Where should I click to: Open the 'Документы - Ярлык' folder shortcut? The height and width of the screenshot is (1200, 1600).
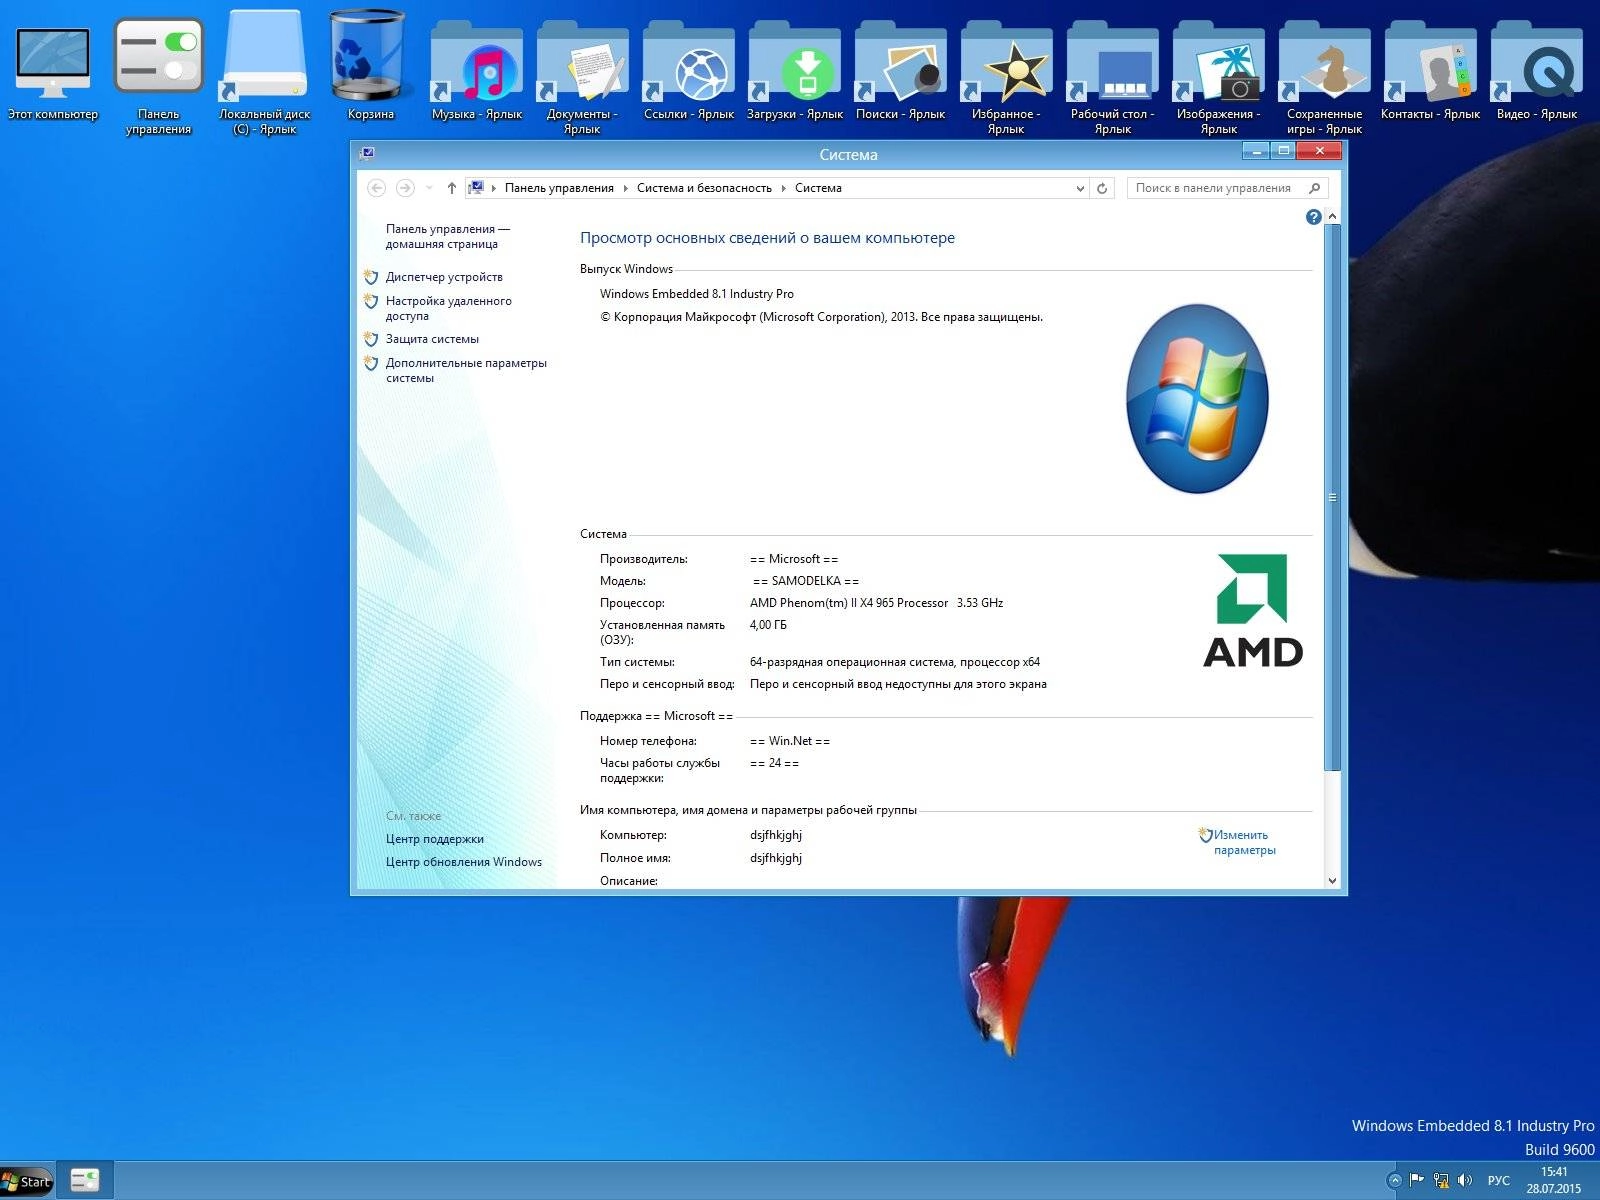(x=582, y=80)
